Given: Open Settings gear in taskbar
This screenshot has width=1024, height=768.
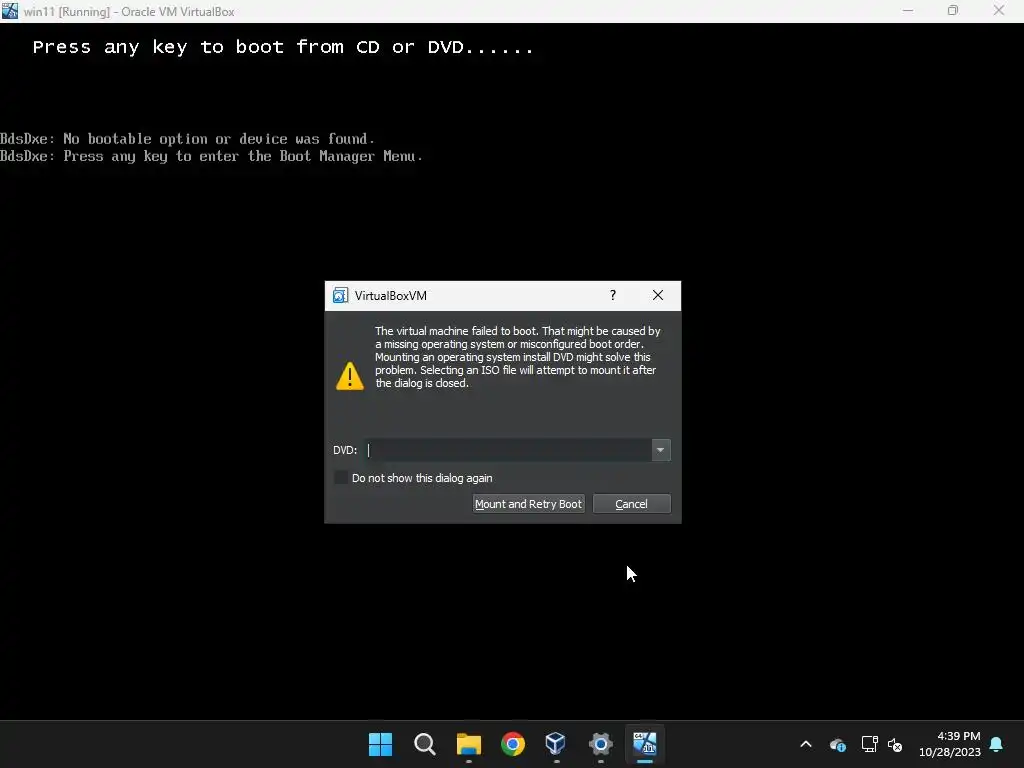Looking at the screenshot, I should 601,744.
